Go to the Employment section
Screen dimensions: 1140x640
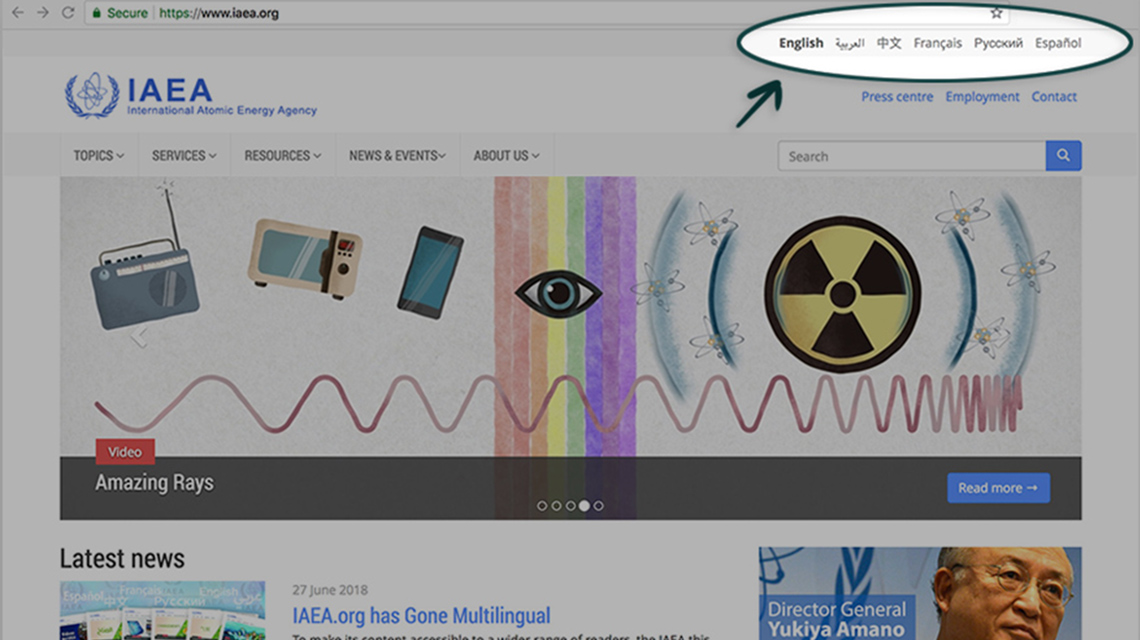pos(982,97)
